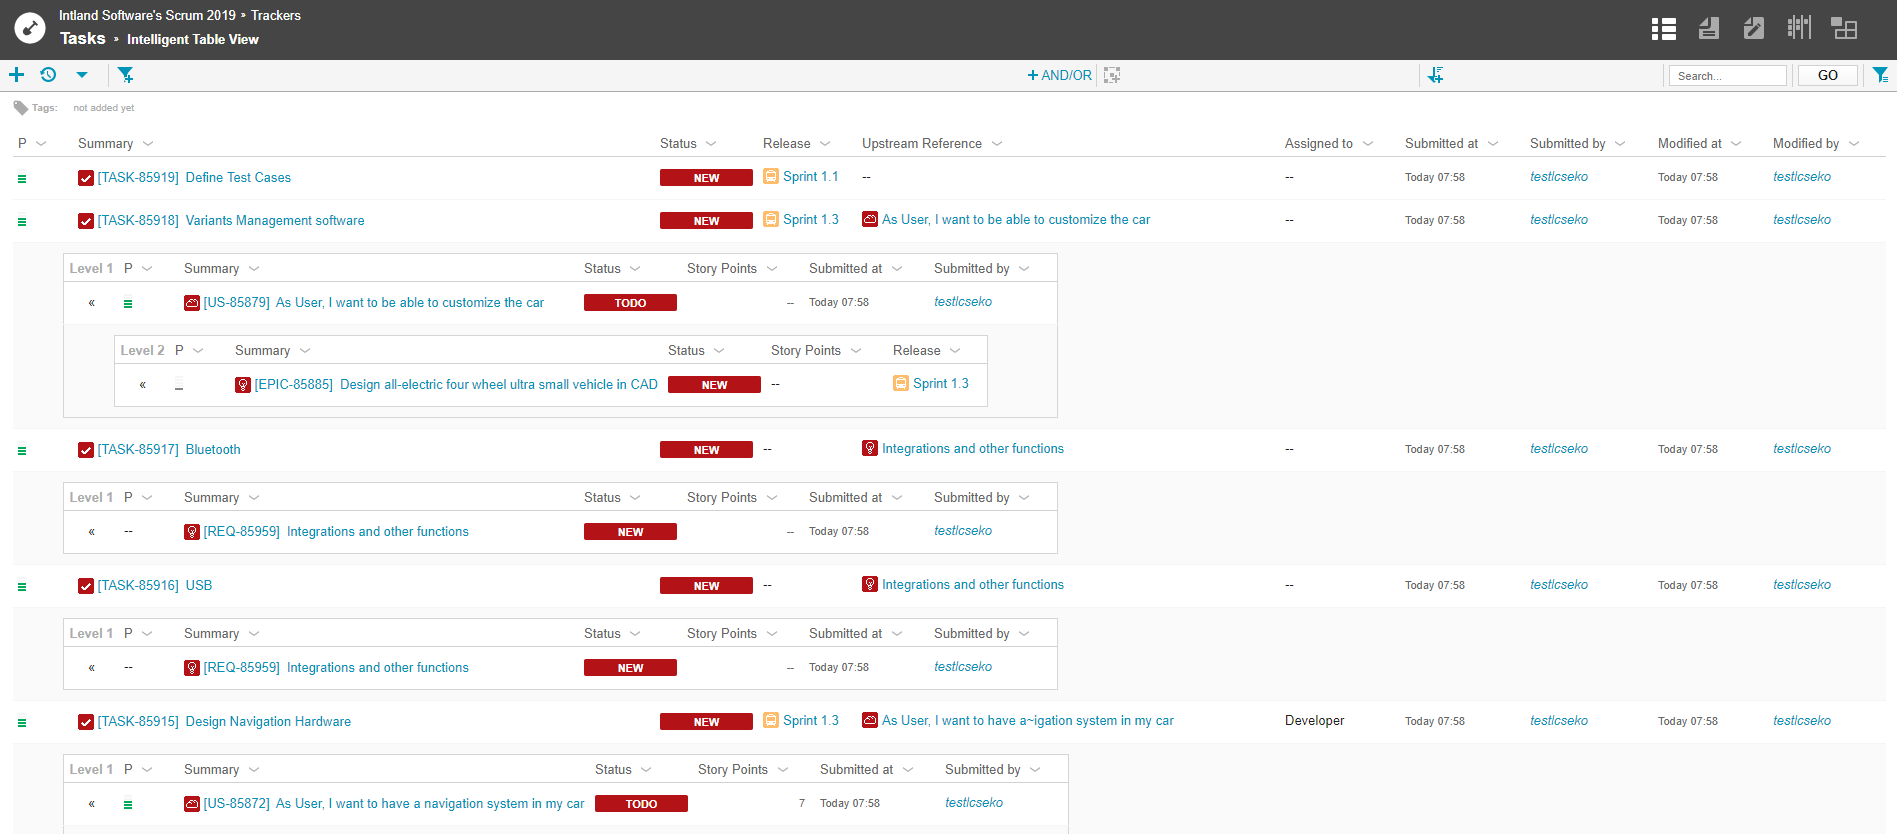Expand the Upstream Reference column menu
This screenshot has width=1897, height=834.
(x=997, y=144)
